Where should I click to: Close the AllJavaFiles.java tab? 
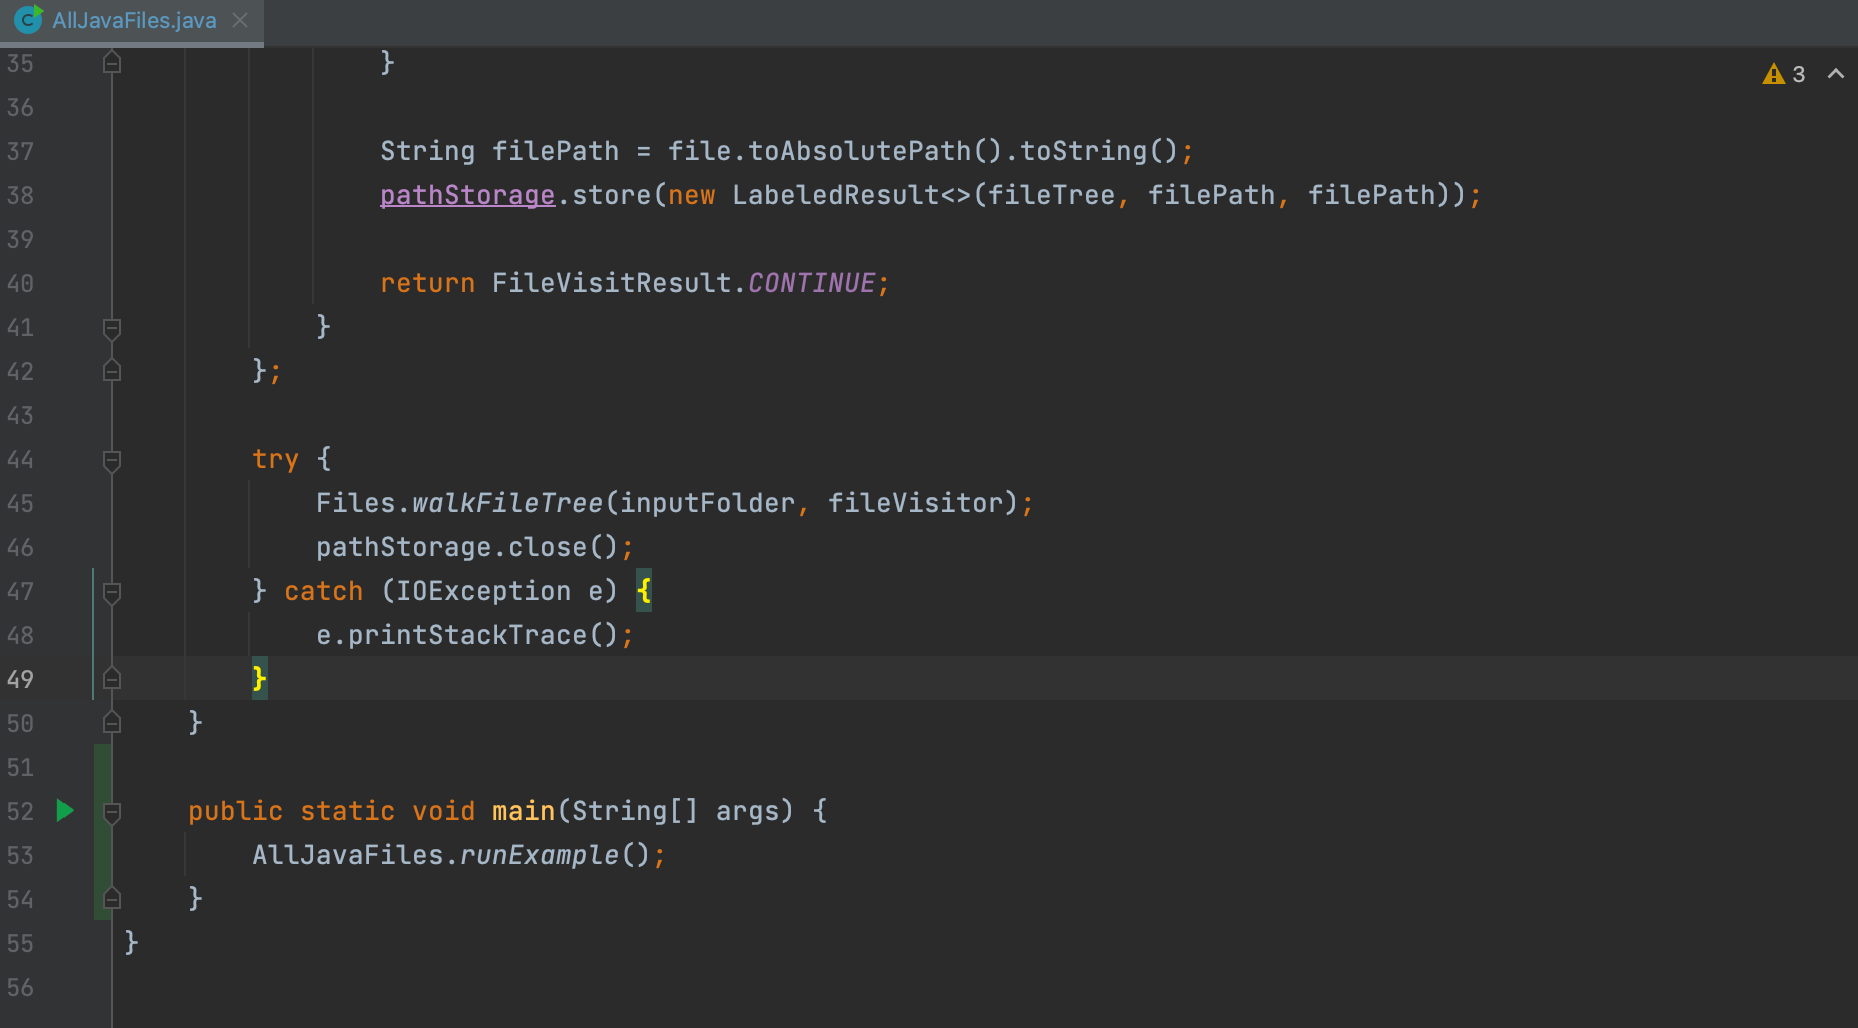[238, 19]
